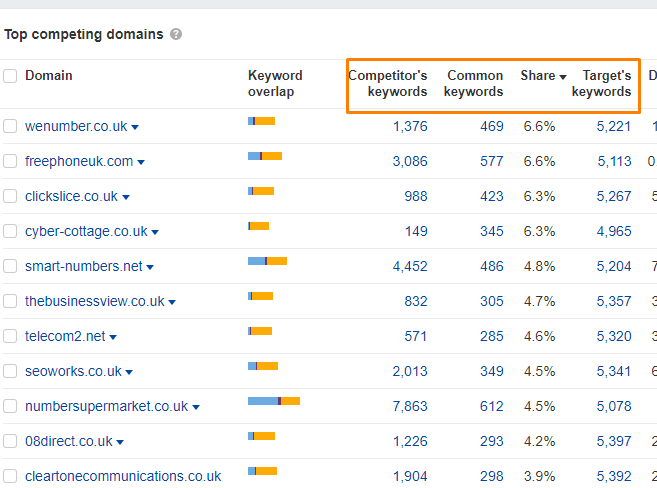Tick the select-all checkbox beside Domain header
The height and width of the screenshot is (488, 657).
pos(10,76)
